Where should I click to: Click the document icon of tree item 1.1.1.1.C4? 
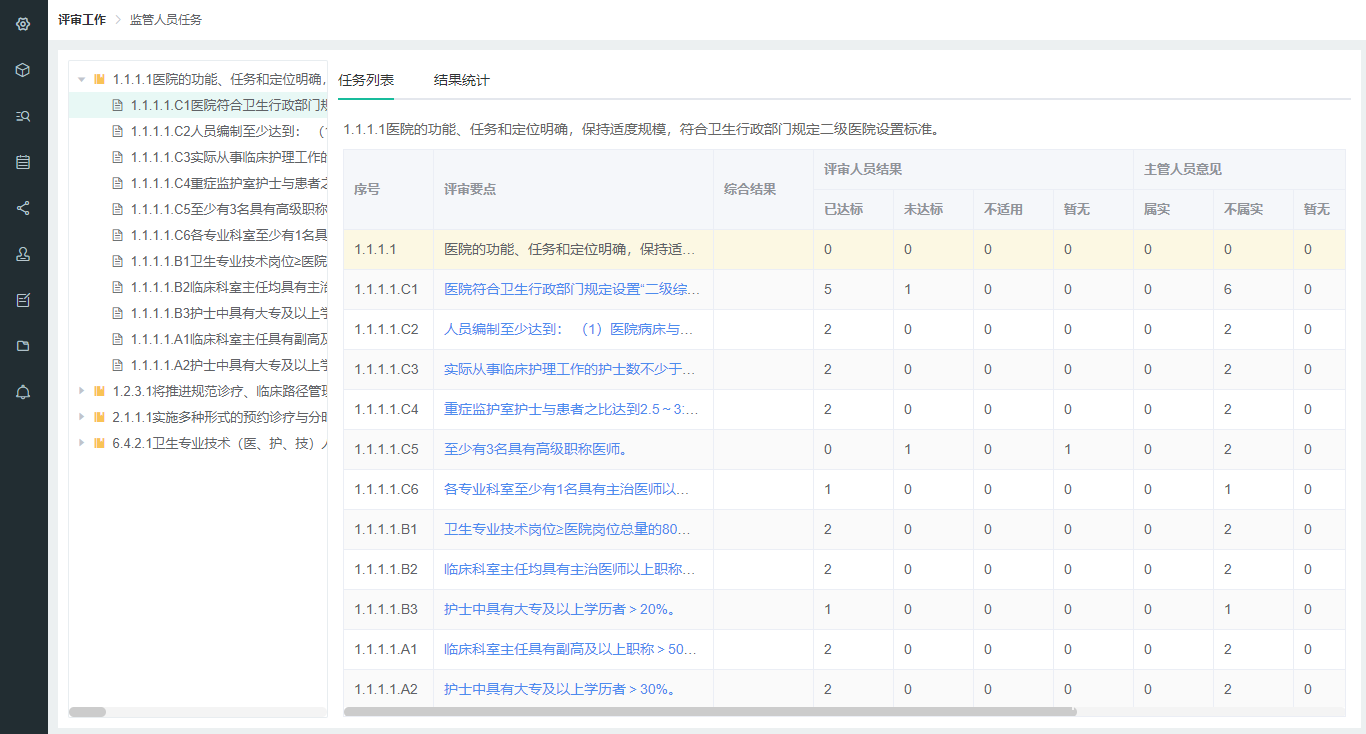click(x=117, y=183)
